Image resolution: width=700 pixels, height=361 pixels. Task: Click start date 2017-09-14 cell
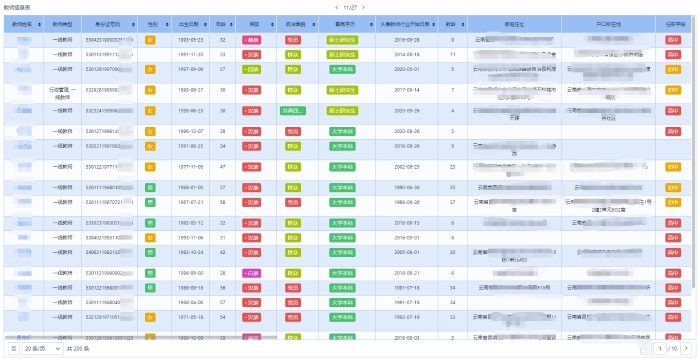407,90
